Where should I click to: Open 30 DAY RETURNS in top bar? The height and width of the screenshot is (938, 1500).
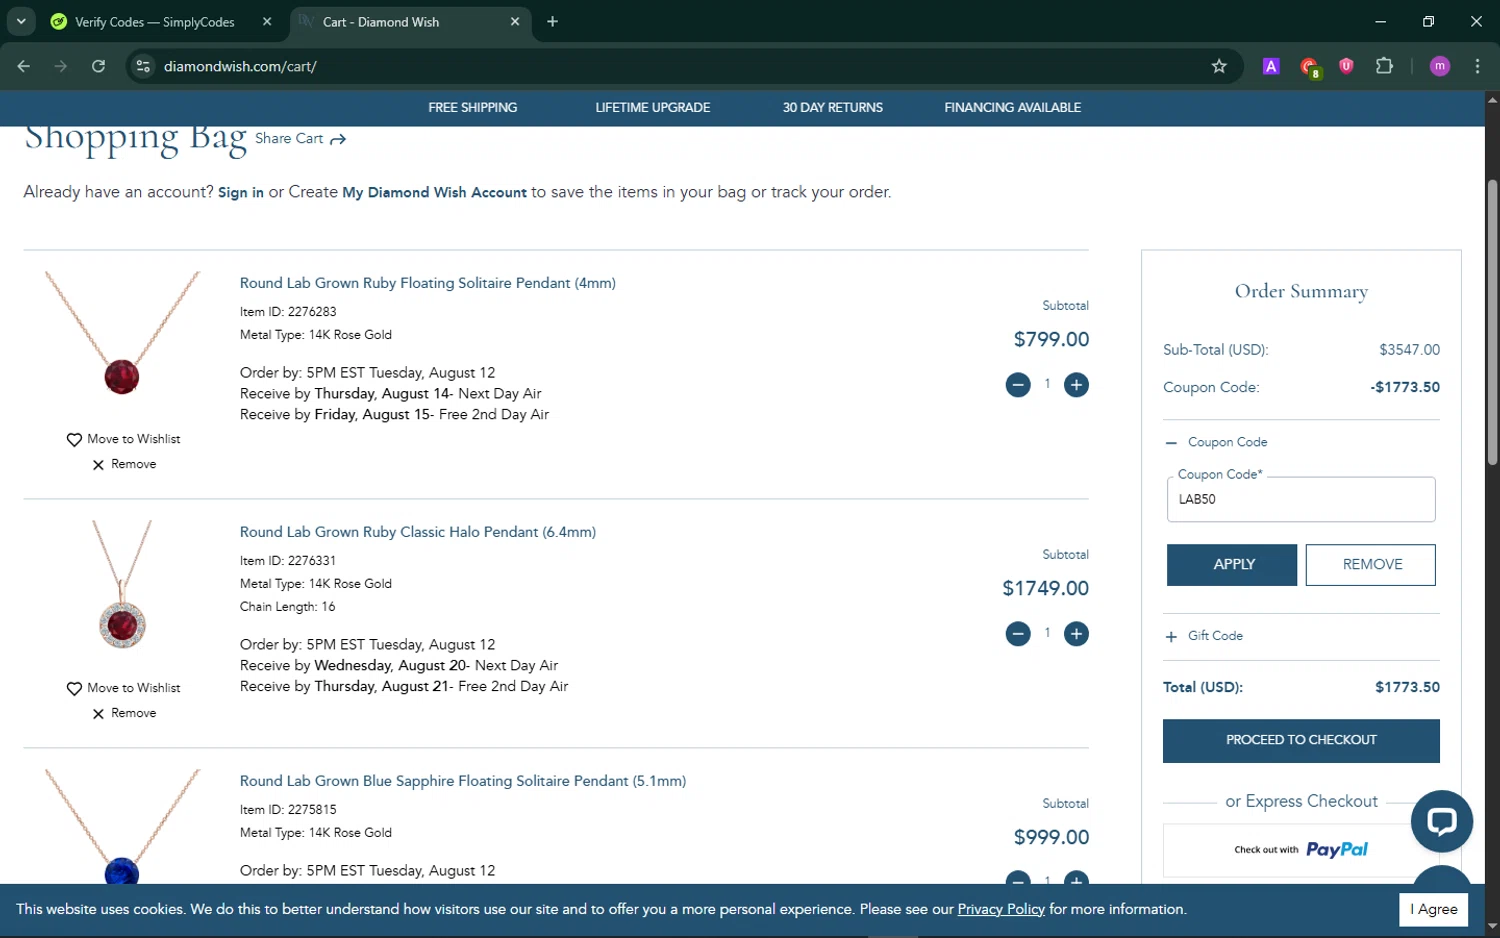click(x=833, y=107)
